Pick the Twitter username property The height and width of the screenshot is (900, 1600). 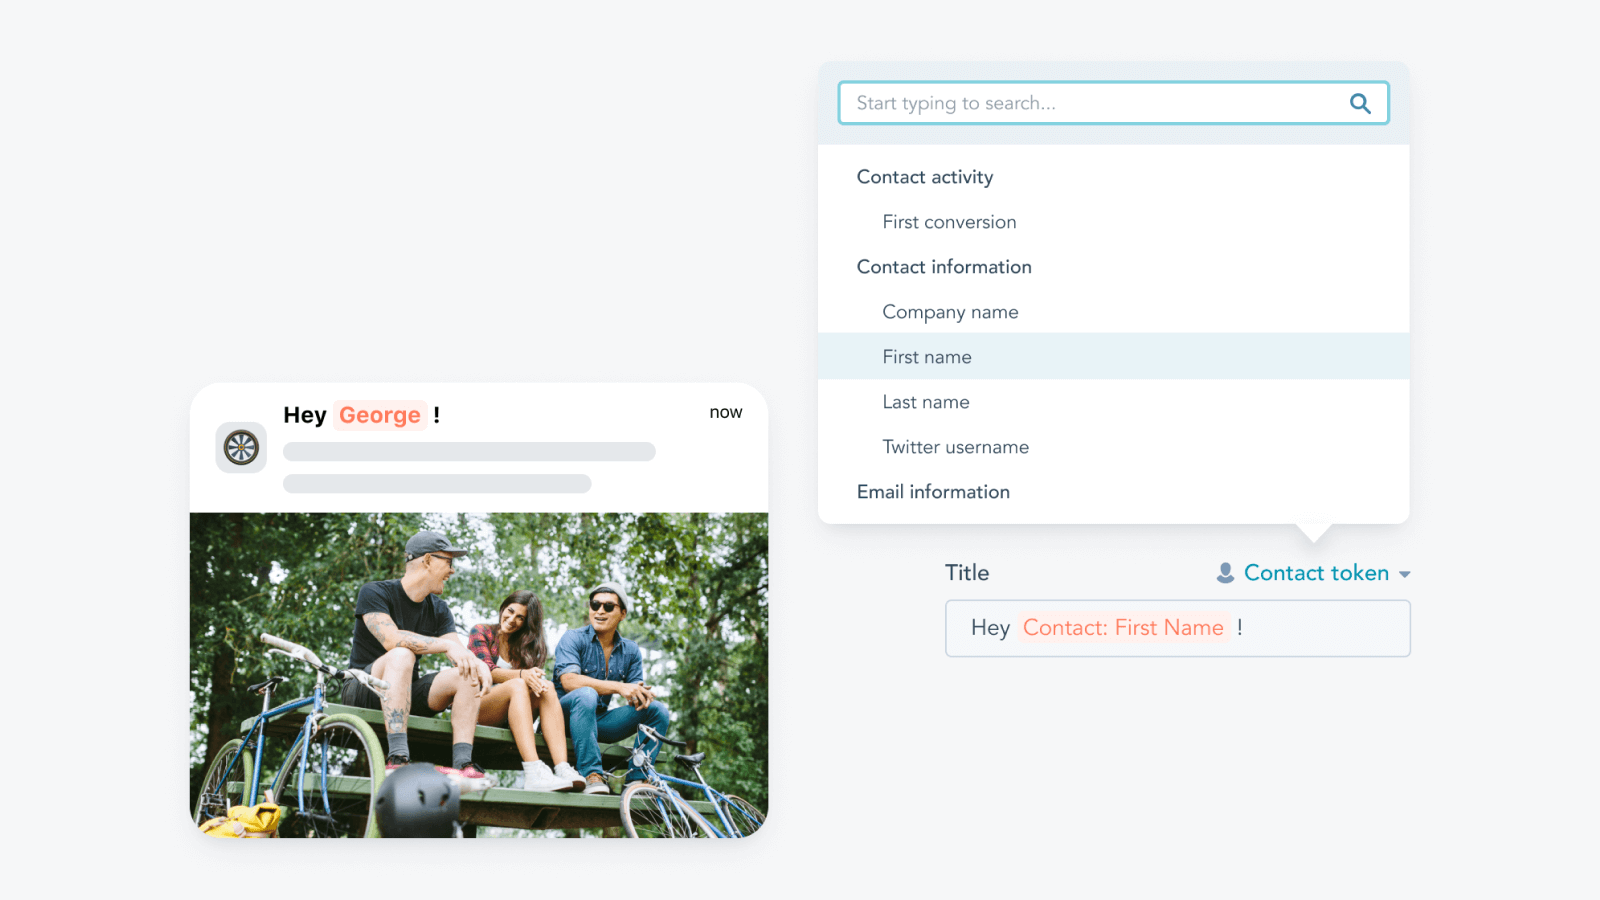coord(955,447)
